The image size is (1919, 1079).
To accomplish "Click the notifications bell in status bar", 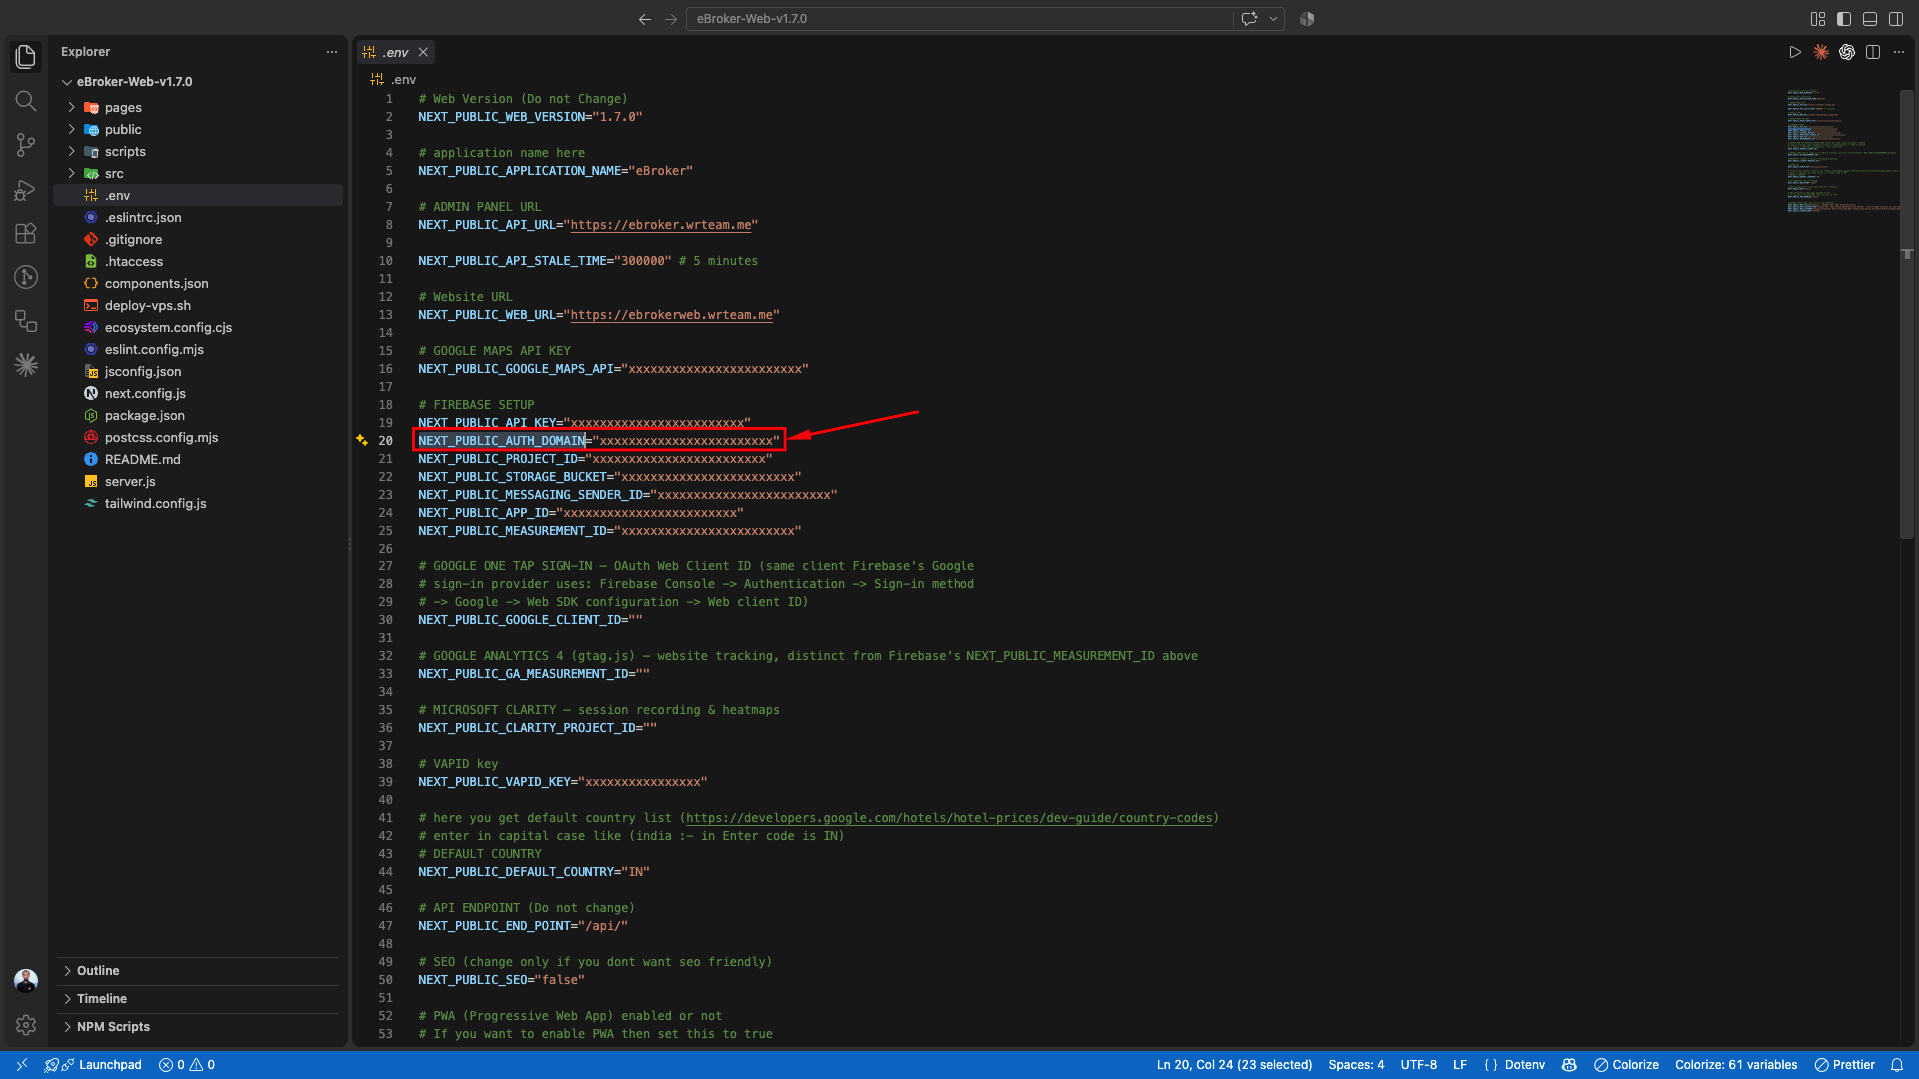I will (1897, 1065).
